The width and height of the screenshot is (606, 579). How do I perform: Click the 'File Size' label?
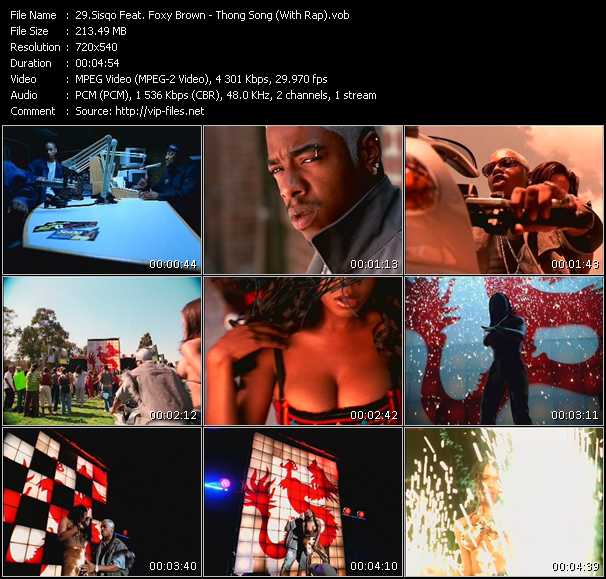(29, 31)
